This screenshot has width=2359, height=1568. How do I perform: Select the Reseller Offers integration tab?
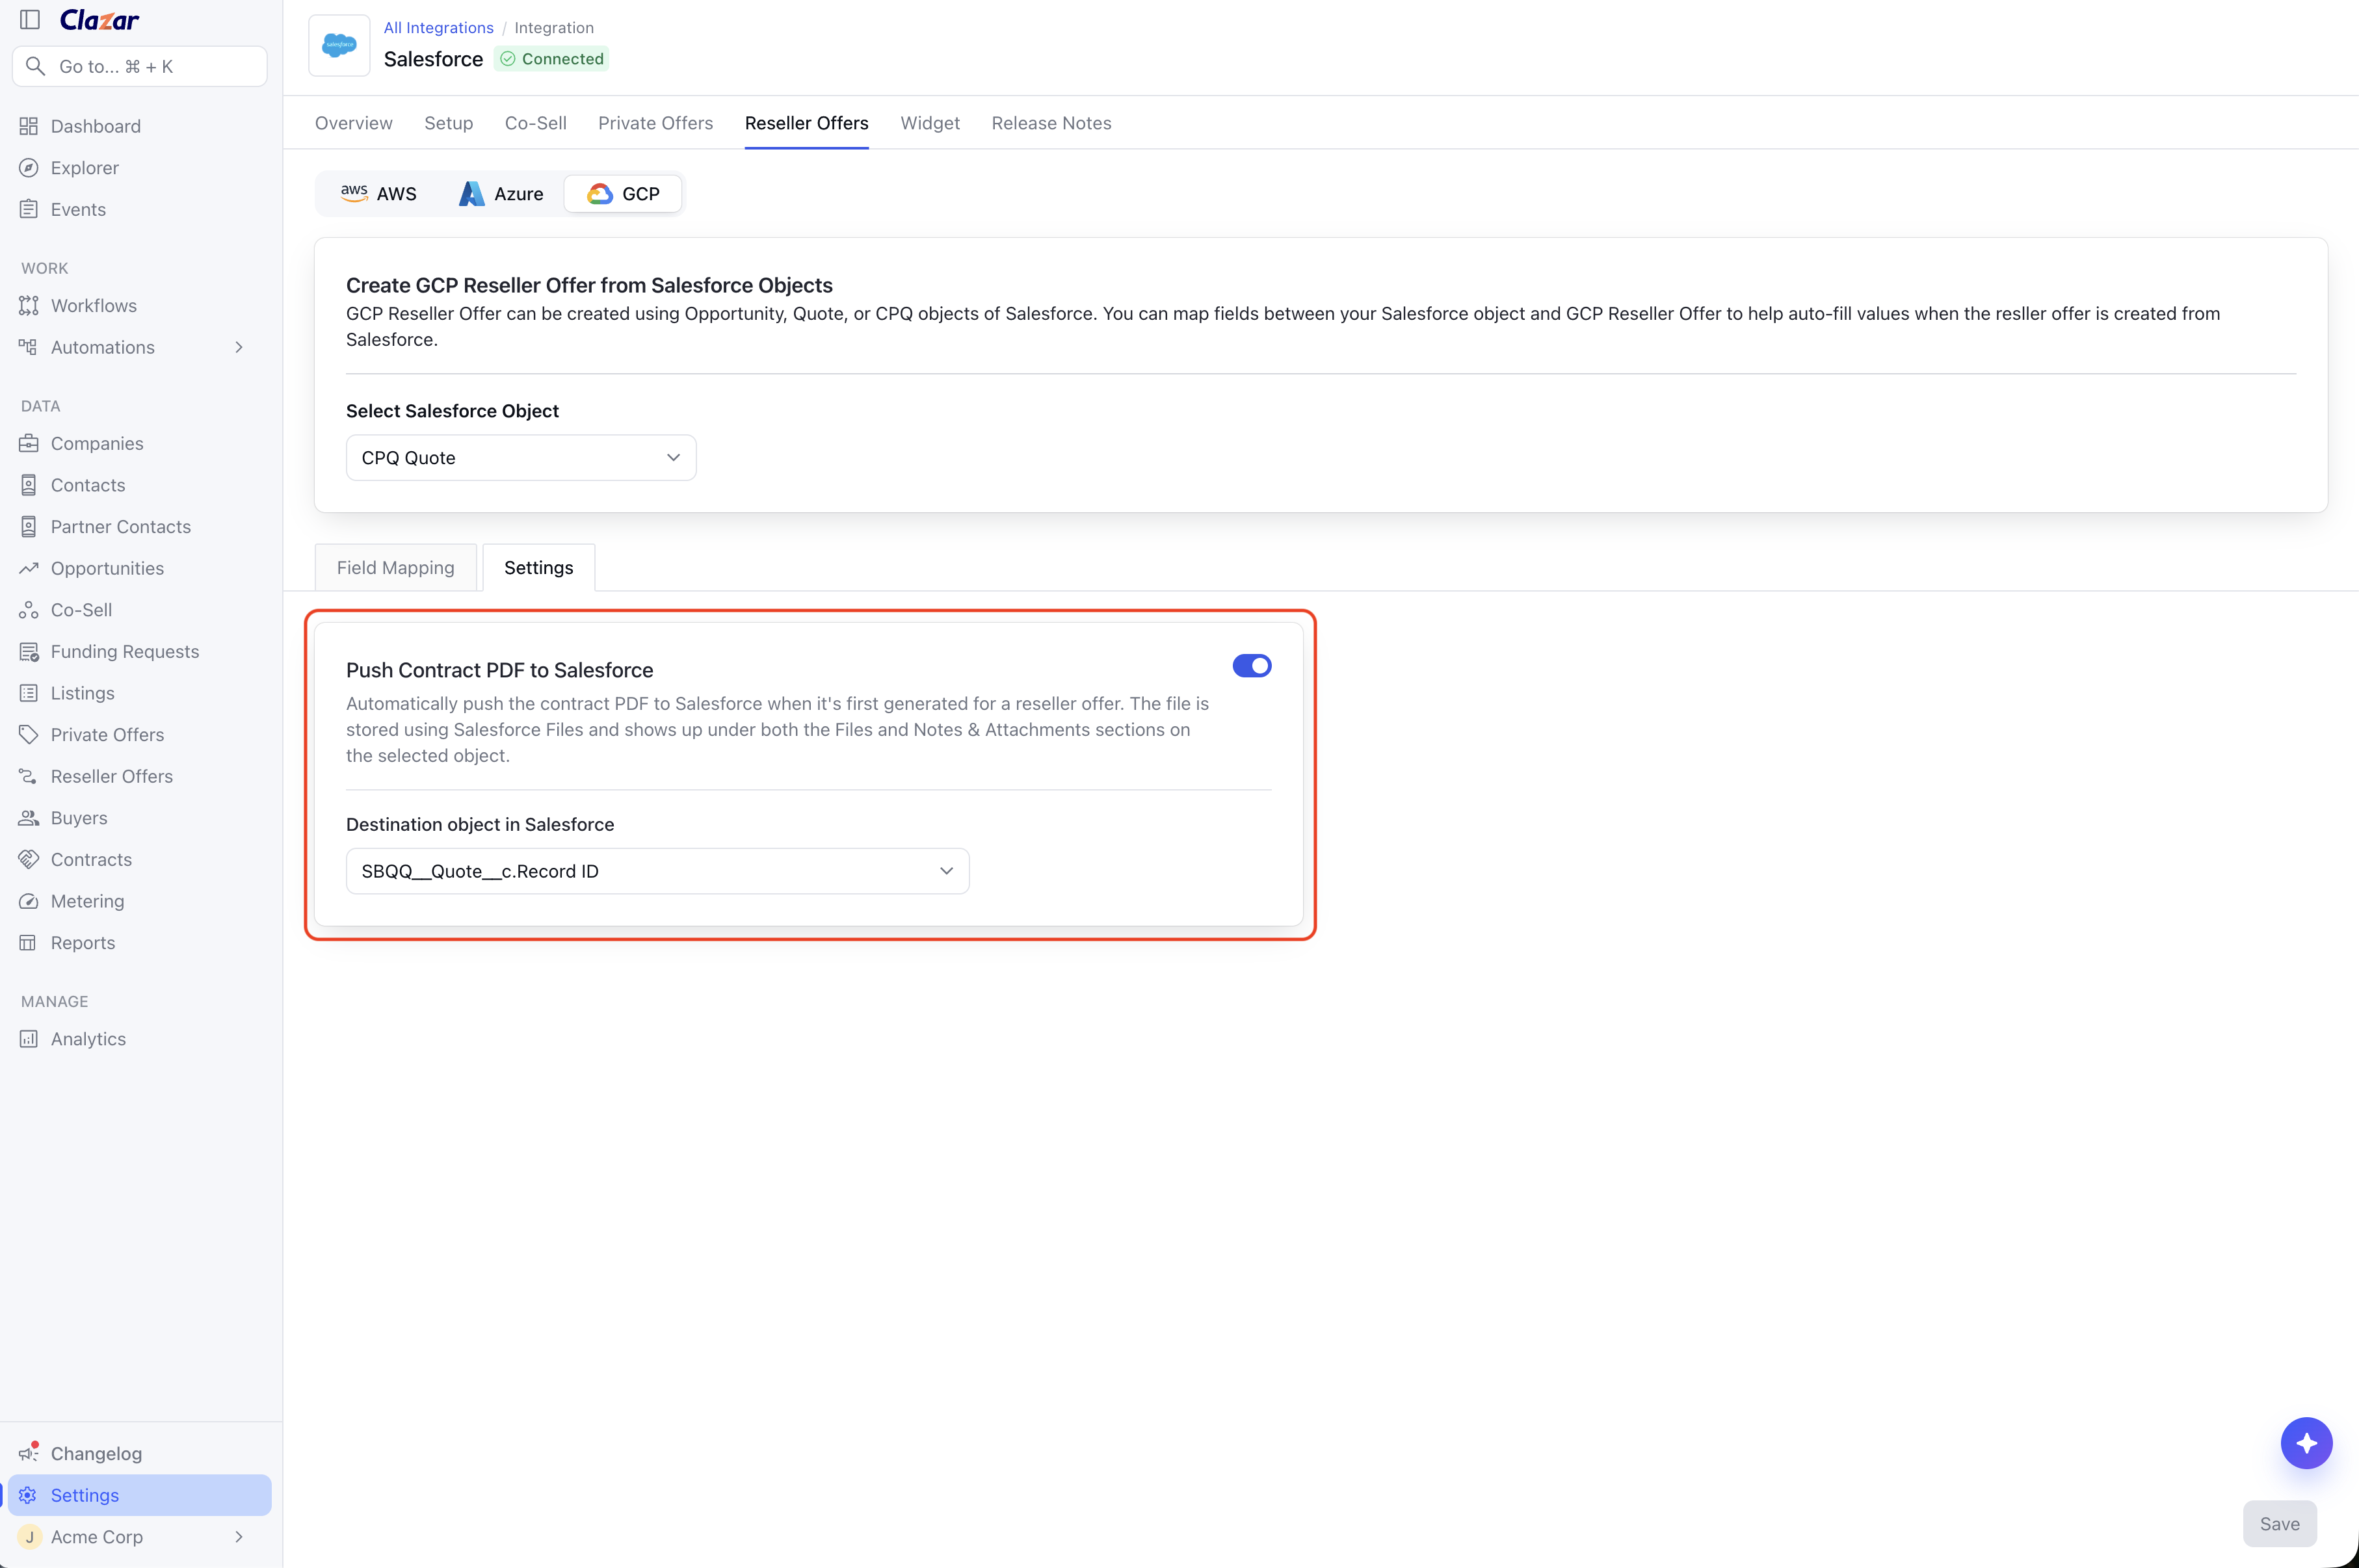point(807,123)
